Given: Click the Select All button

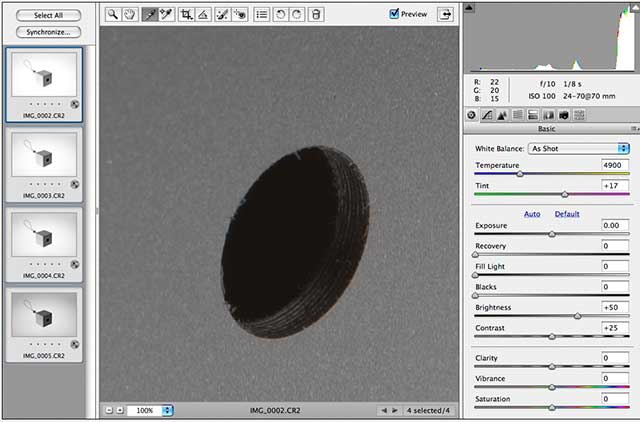Looking at the screenshot, I should [x=49, y=16].
